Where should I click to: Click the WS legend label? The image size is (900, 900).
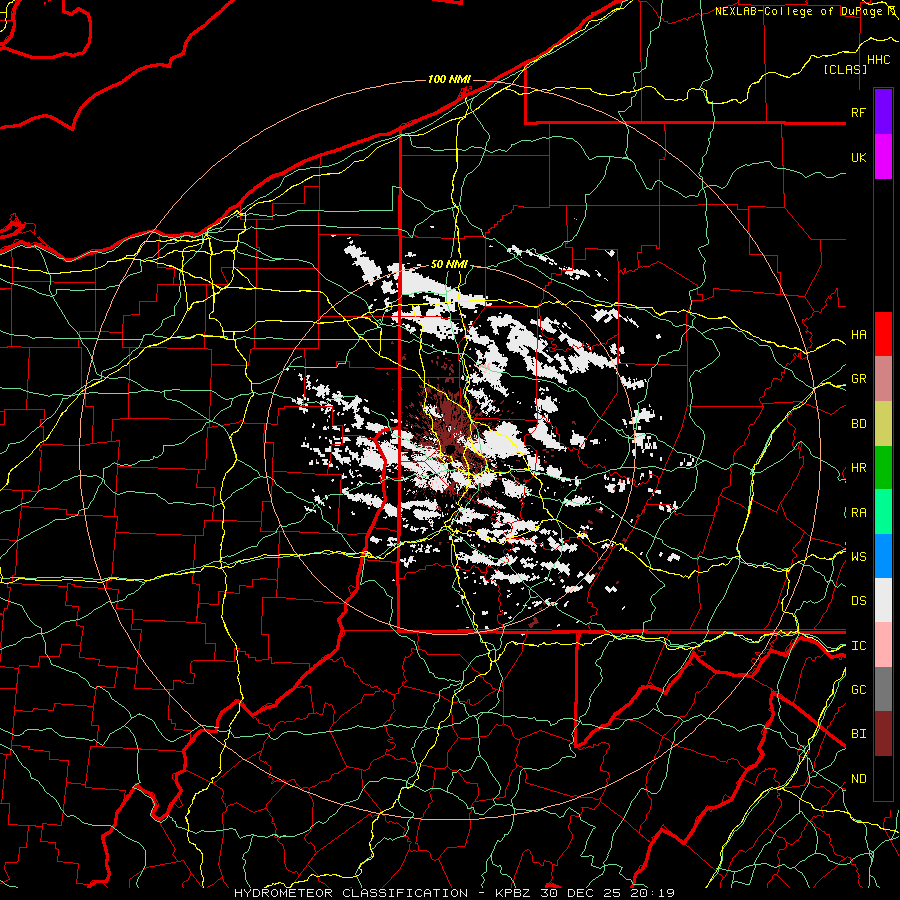pos(858,556)
